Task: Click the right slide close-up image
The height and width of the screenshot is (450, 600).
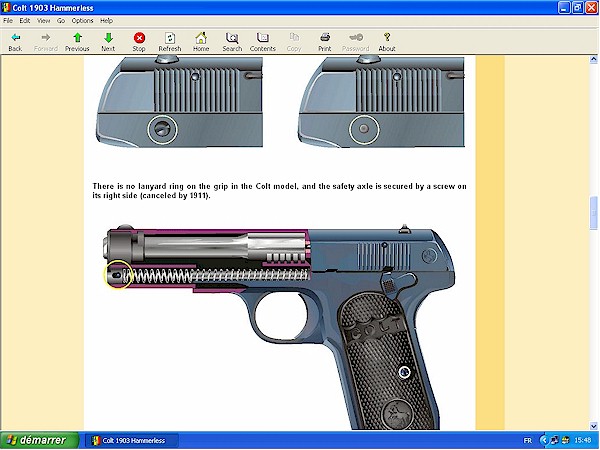Action: [382, 102]
